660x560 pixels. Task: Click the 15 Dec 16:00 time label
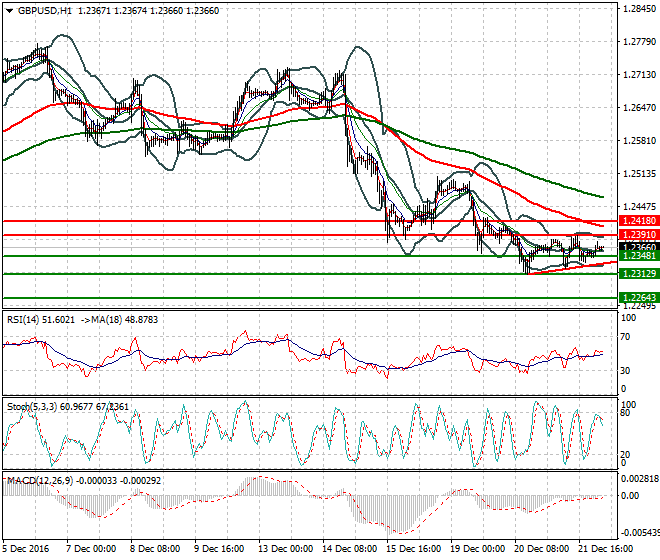[x=414, y=549]
